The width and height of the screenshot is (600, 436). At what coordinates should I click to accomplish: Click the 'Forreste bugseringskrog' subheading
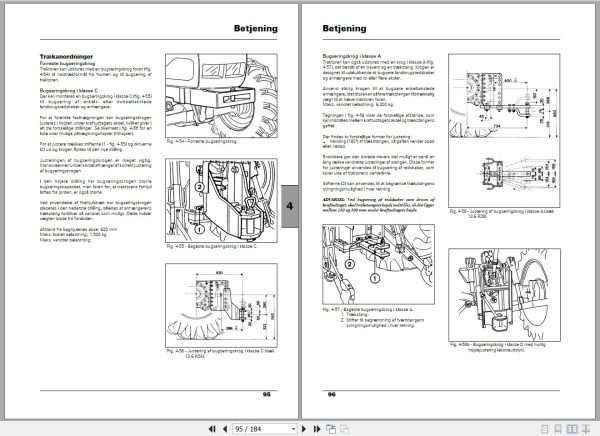tap(67, 63)
